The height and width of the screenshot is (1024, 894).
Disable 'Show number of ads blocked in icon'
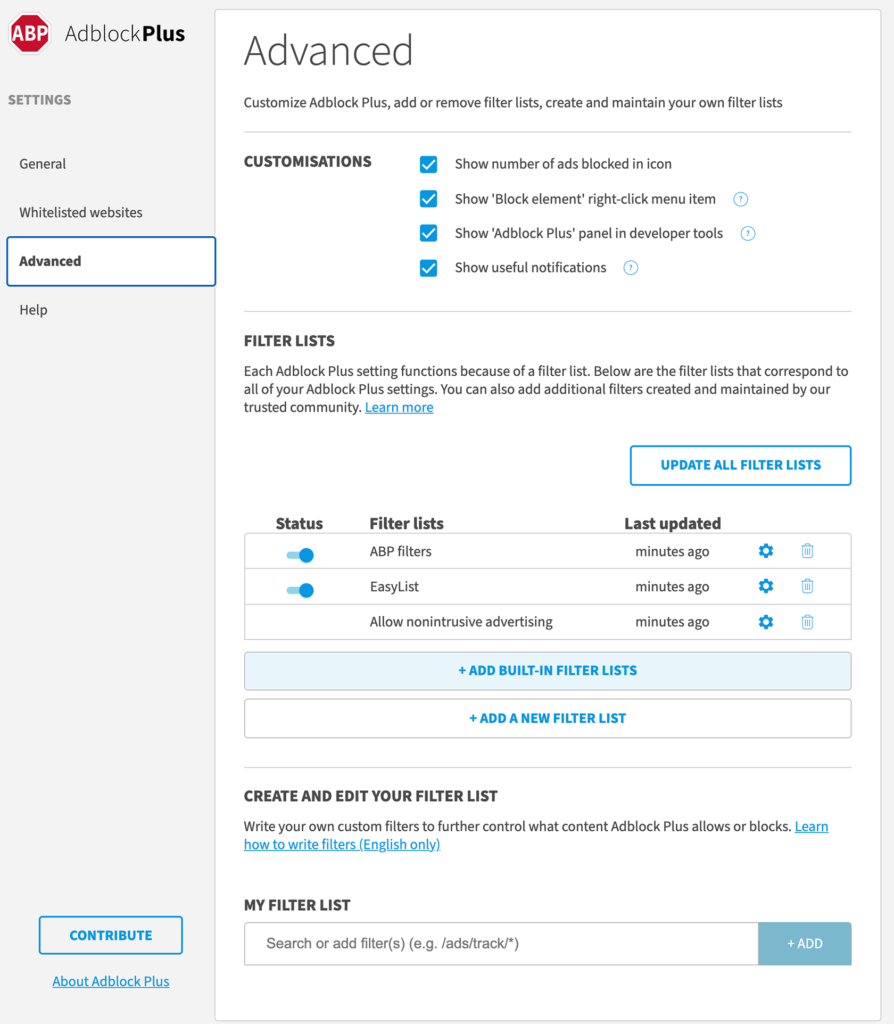pyautogui.click(x=428, y=164)
